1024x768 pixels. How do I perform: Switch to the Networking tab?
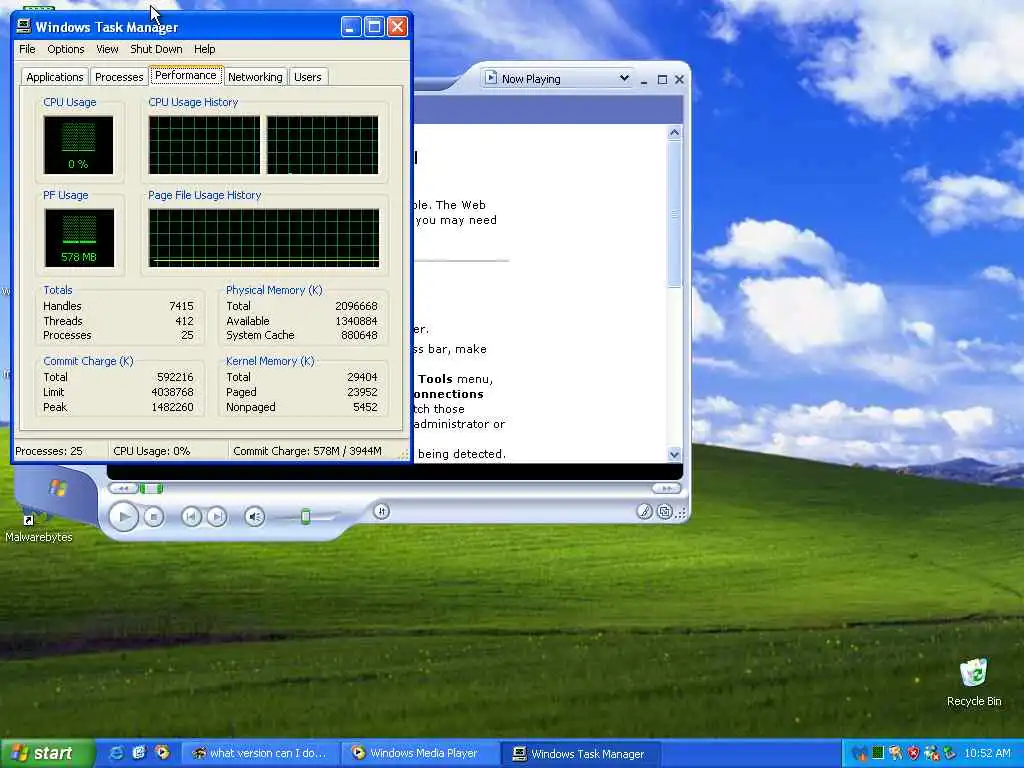point(255,77)
